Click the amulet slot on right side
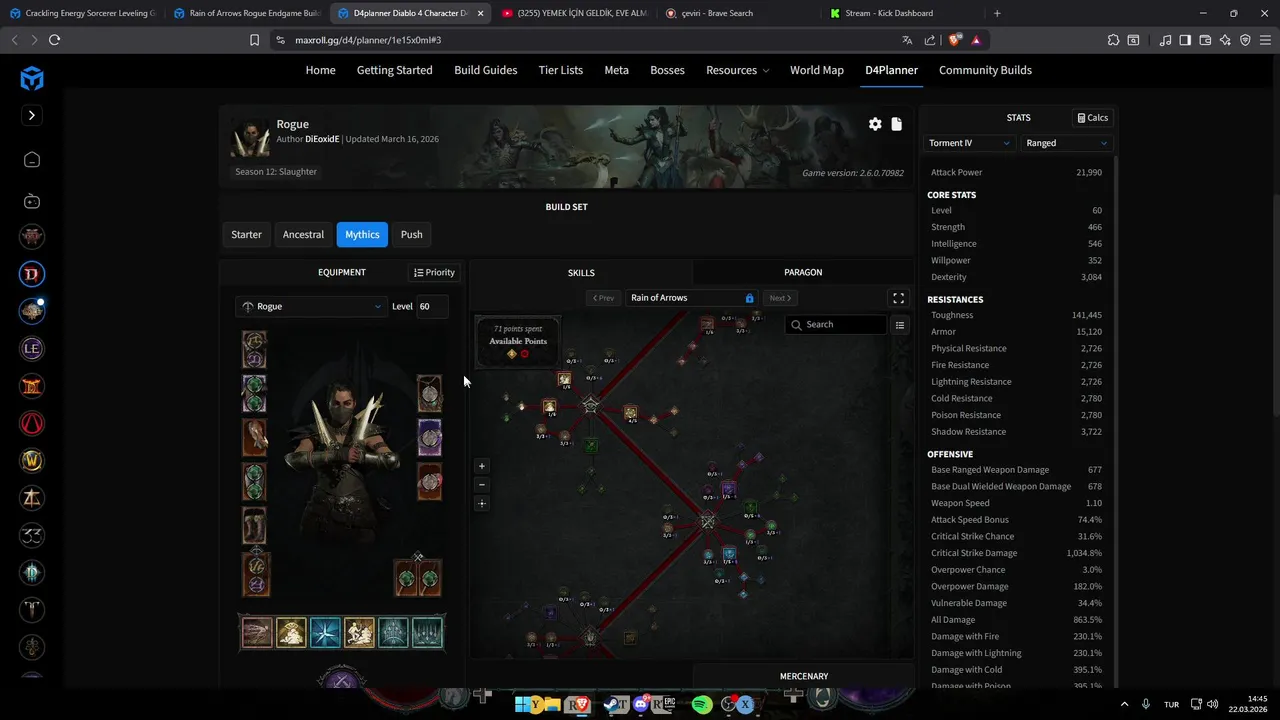This screenshot has width=1280, height=720. point(429,394)
